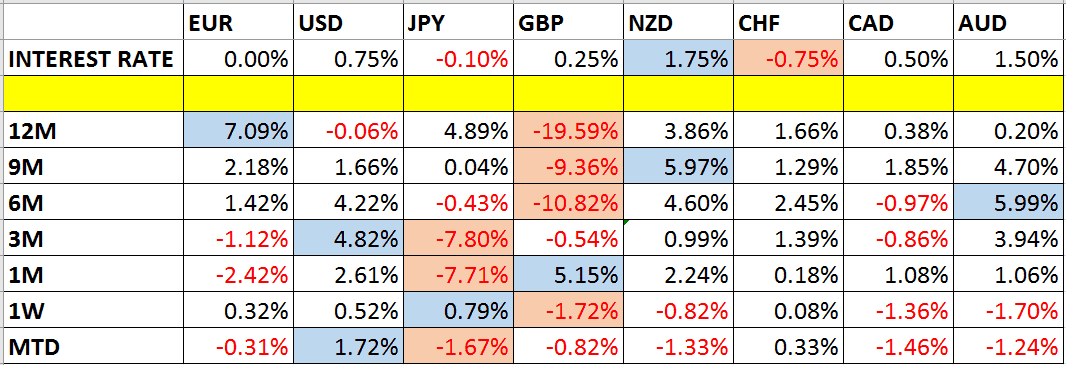Select the EUR 12M cell showing 7.09%
The height and width of the screenshot is (365, 1066).
[238, 130]
